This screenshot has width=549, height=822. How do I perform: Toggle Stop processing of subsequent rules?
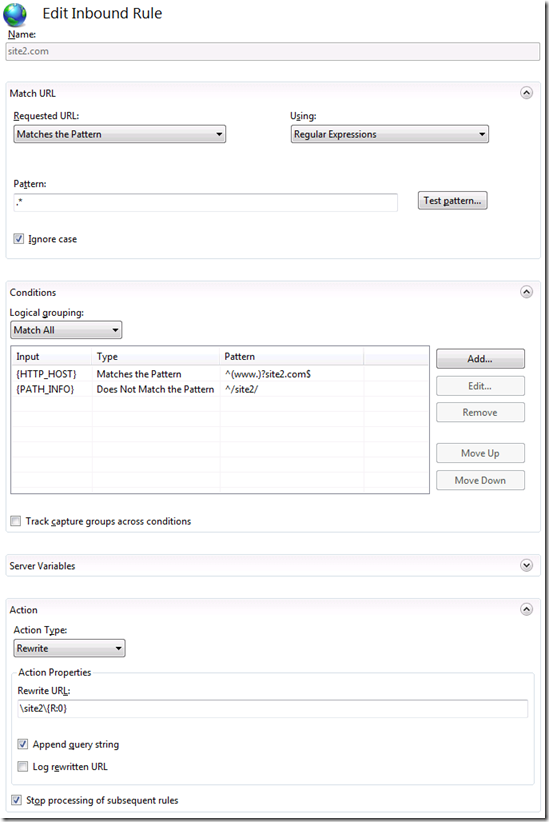16,800
